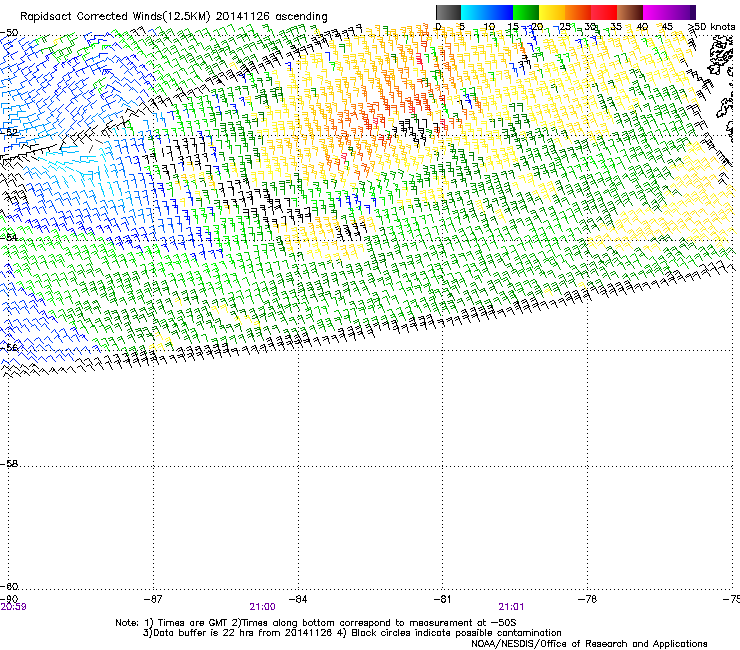740x650 pixels.
Task: Click the '-90' longitude label
Action: (x=8, y=599)
